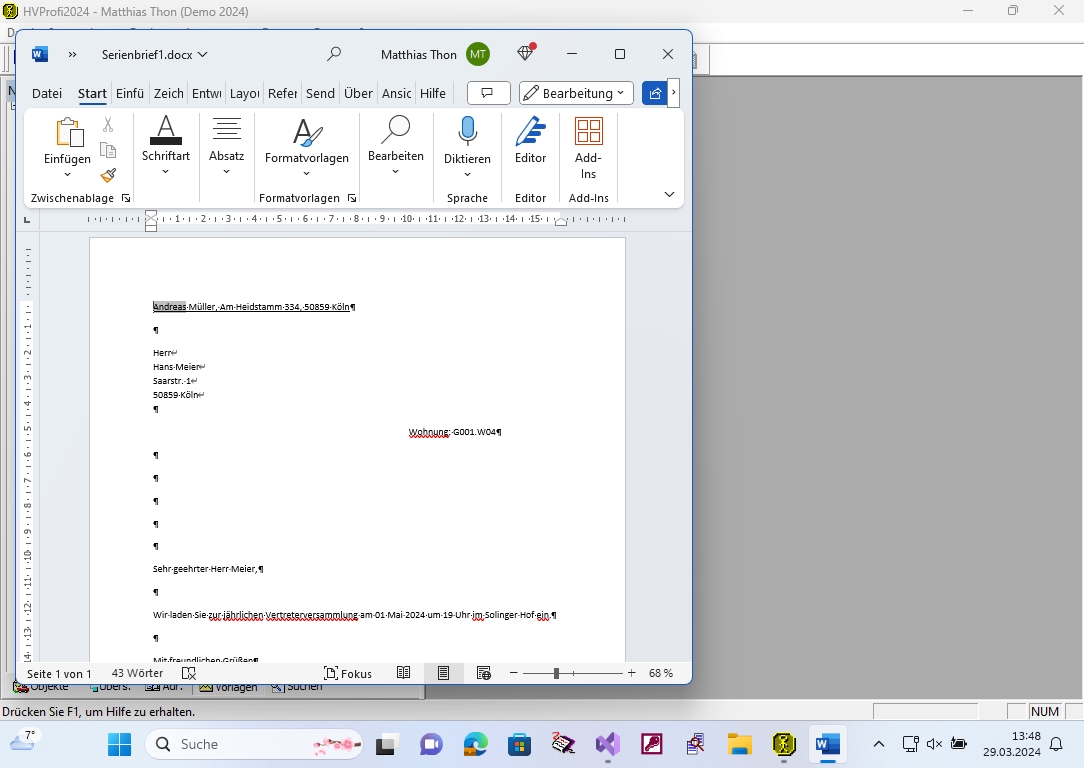Click the MT account avatar

478,54
